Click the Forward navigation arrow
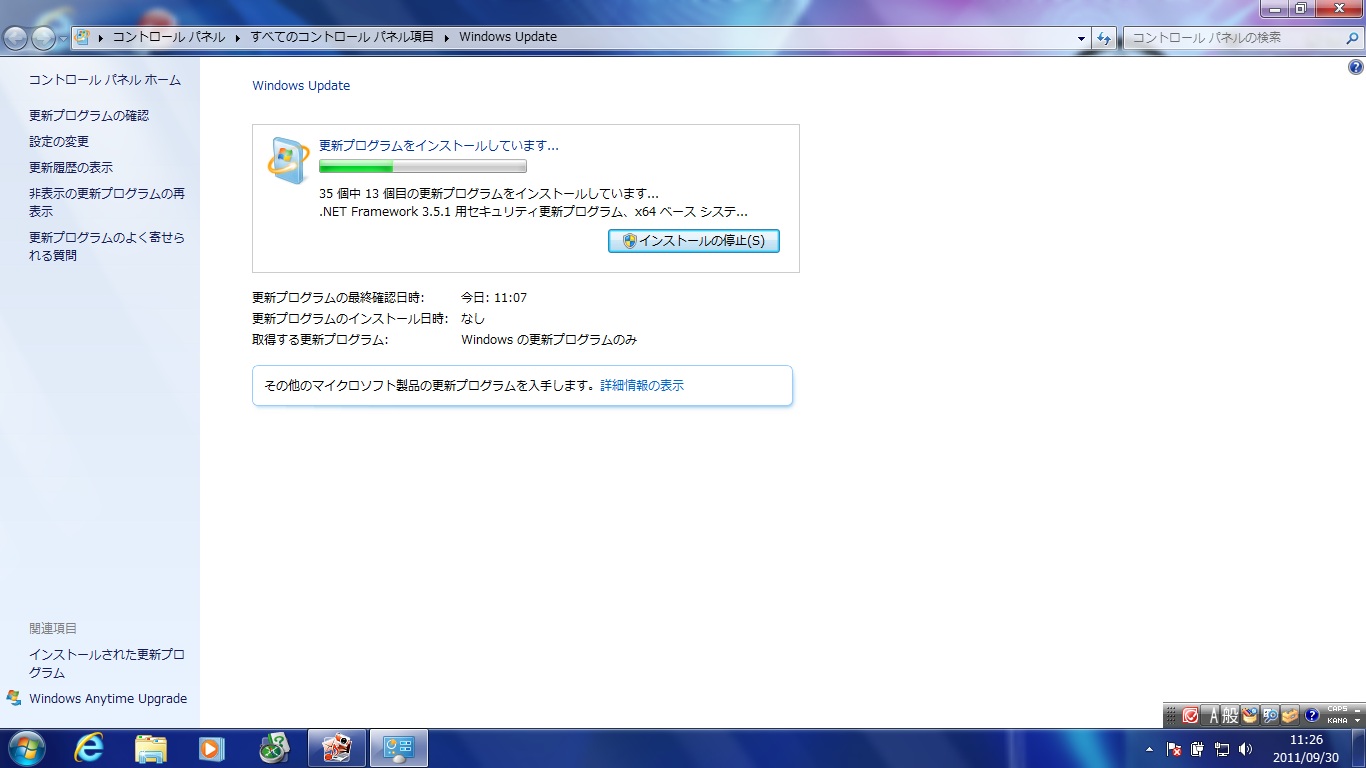The width and height of the screenshot is (1366, 768). pos(44,38)
